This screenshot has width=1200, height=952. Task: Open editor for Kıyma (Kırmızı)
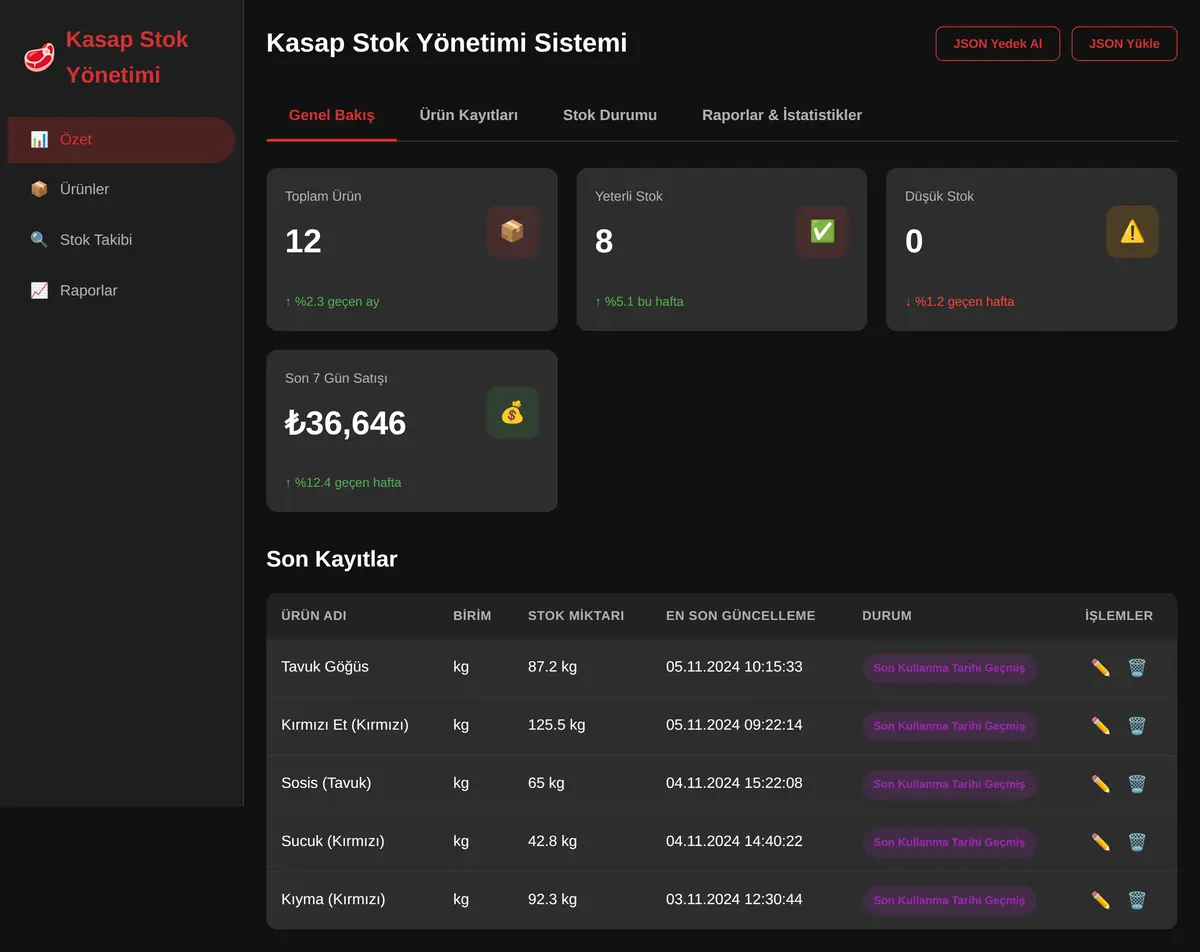[x=1101, y=900]
